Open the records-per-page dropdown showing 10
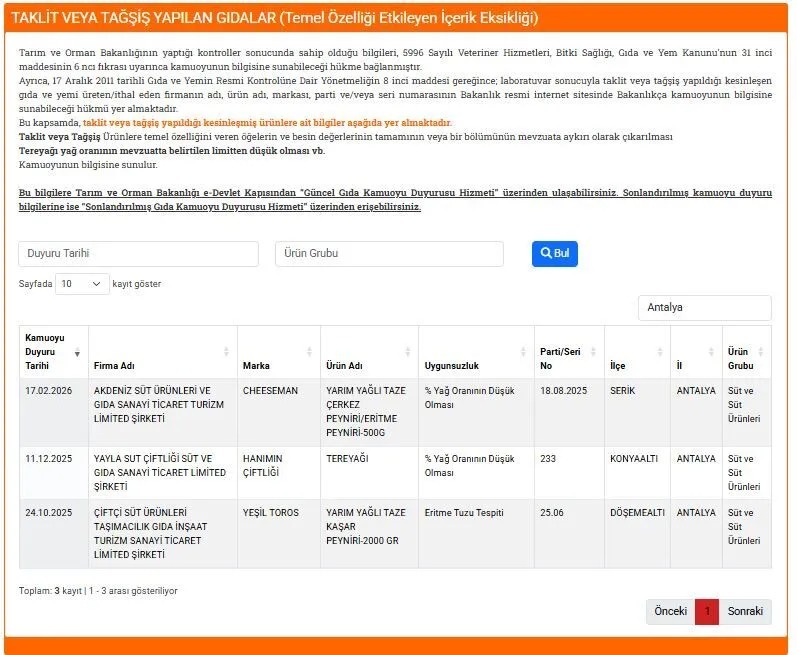 click(82, 284)
